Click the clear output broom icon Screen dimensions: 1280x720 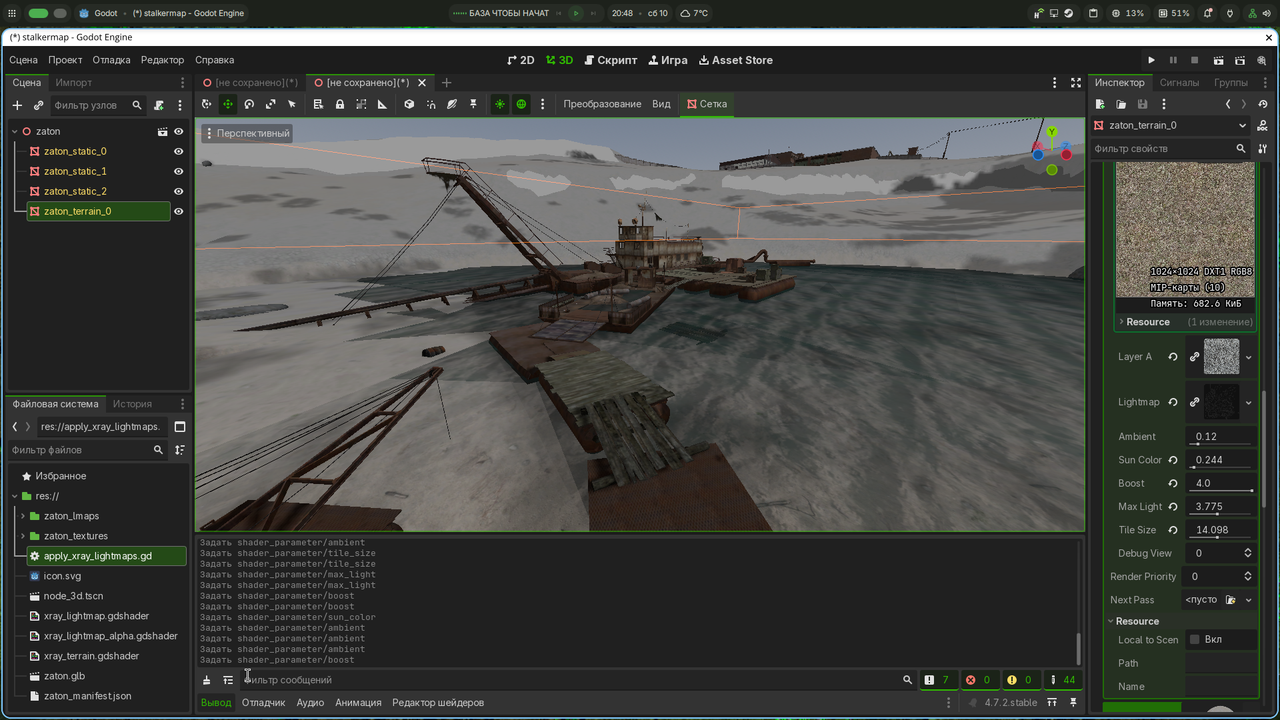207,680
